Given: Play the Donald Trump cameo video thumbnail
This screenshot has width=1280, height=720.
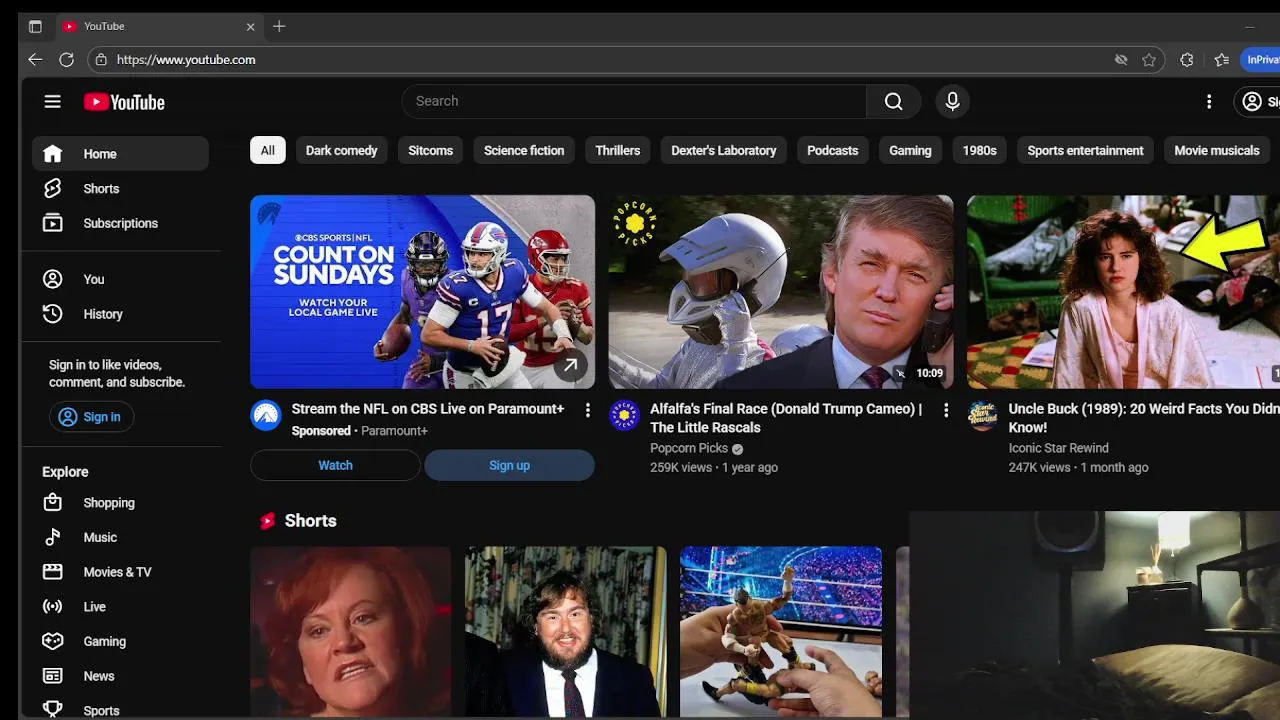Looking at the screenshot, I should 781,291.
